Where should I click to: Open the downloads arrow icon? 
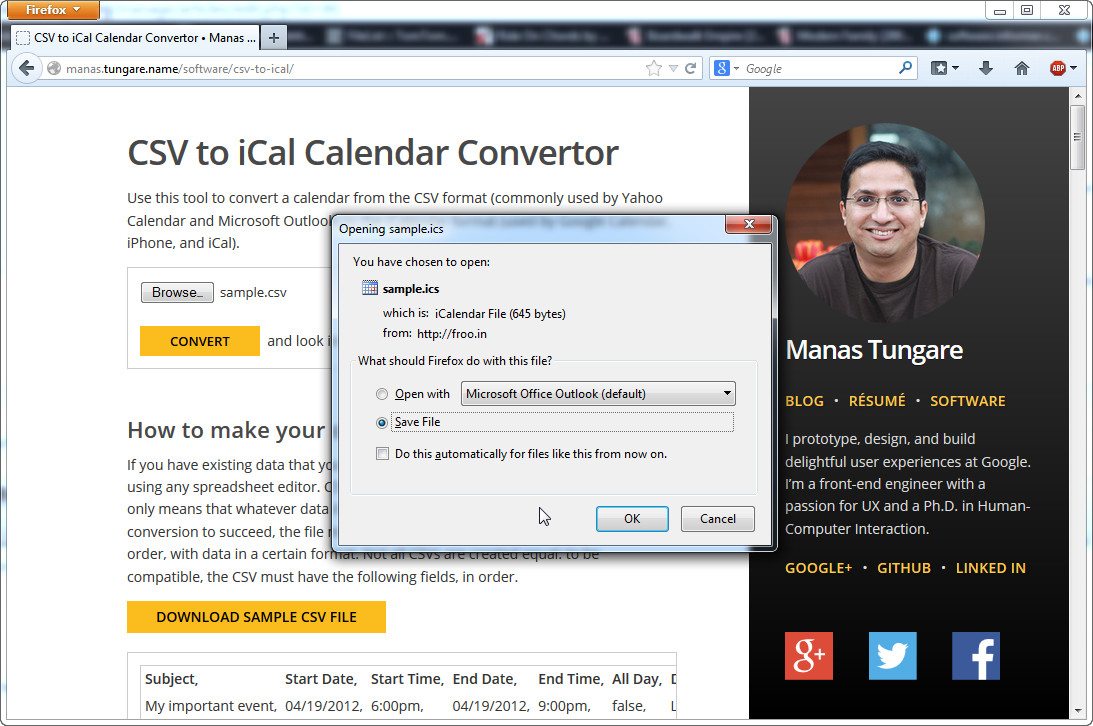coord(986,68)
